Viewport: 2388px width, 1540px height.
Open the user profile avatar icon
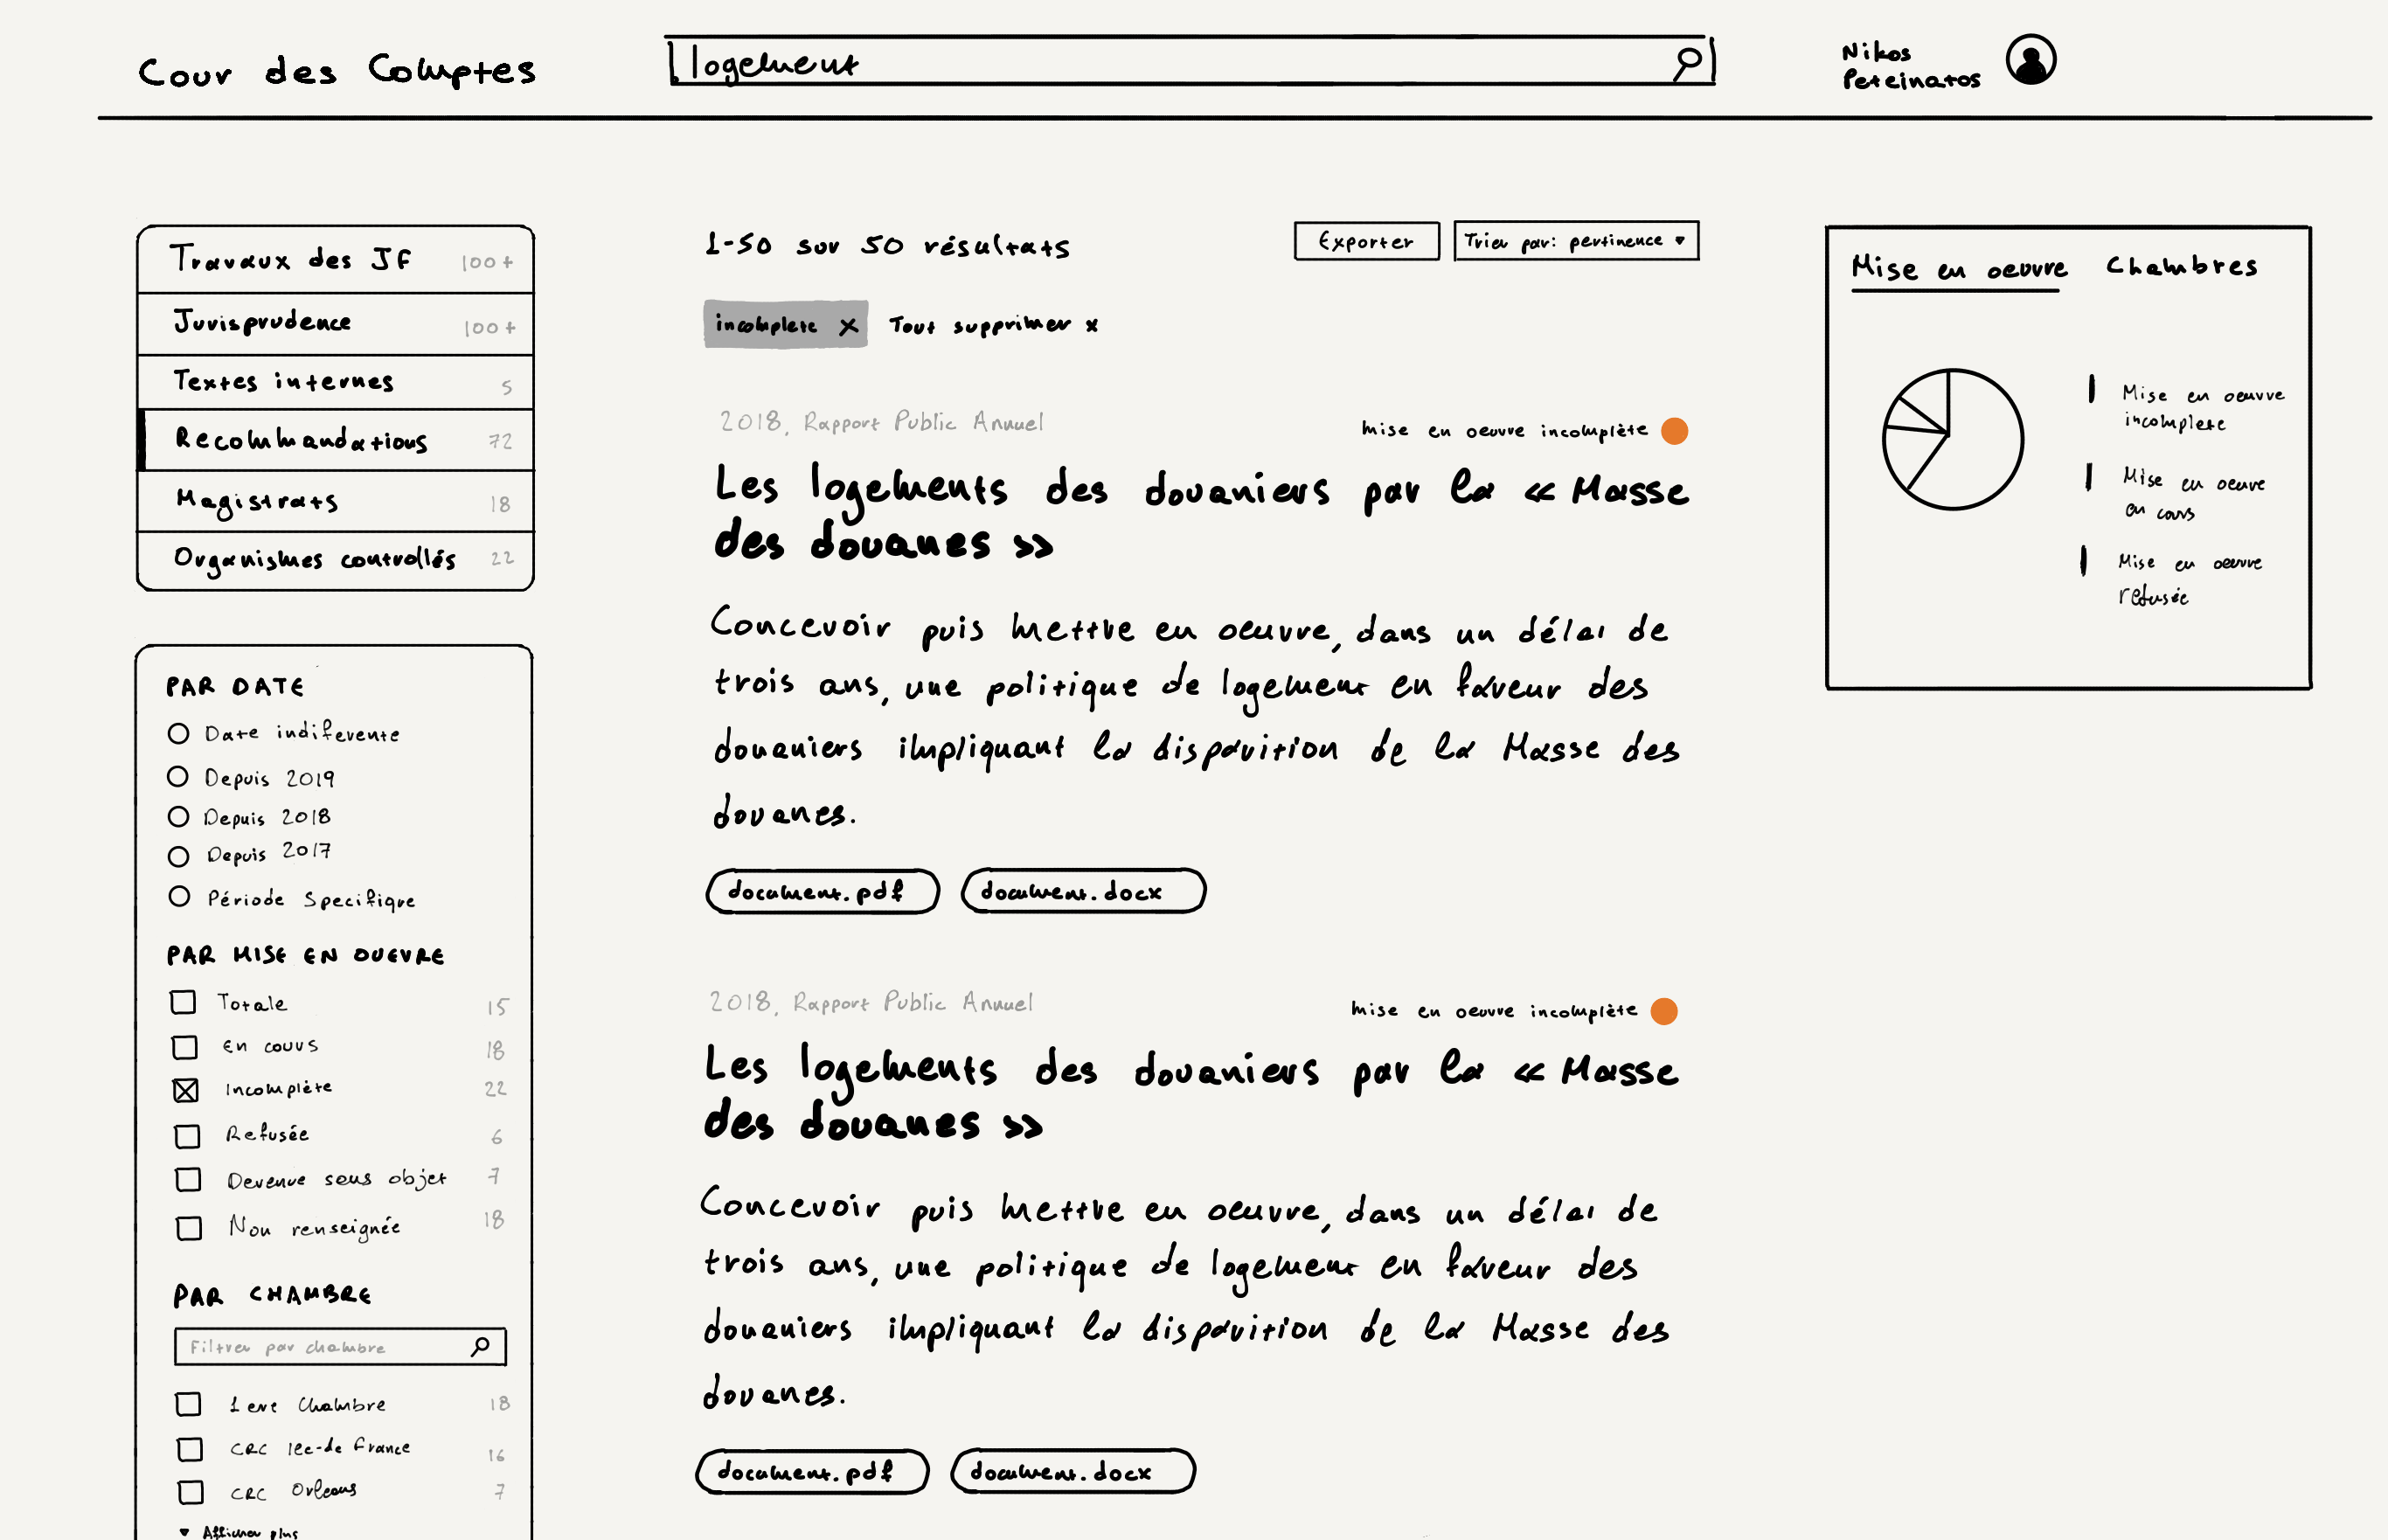click(x=2031, y=62)
